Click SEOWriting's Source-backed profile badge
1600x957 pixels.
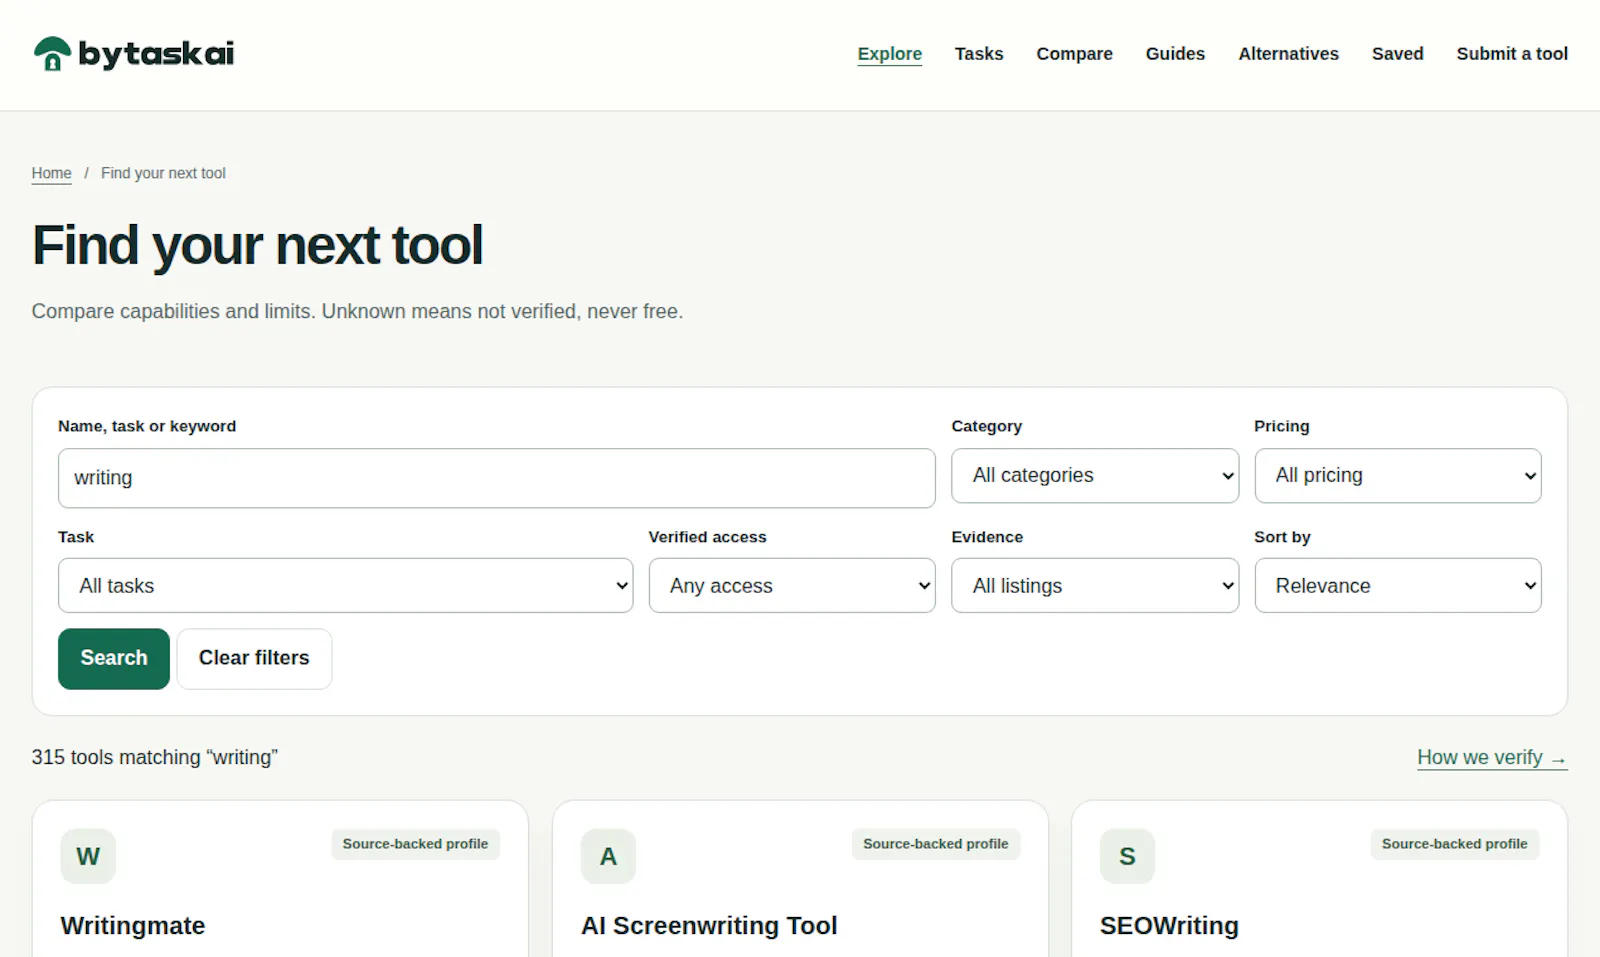tap(1454, 844)
